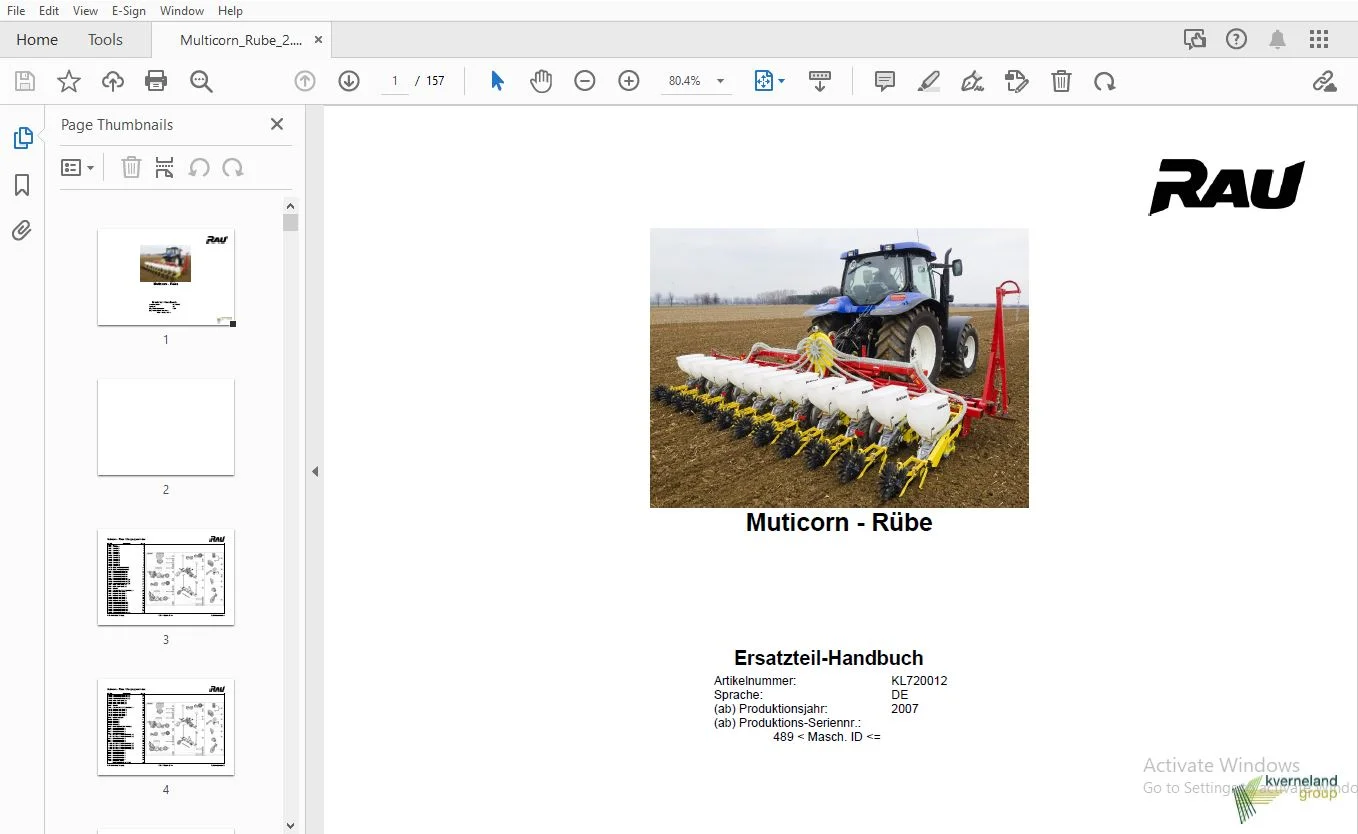Click the 'Ersatzteil-Handbuch' heading

pyautogui.click(x=829, y=658)
